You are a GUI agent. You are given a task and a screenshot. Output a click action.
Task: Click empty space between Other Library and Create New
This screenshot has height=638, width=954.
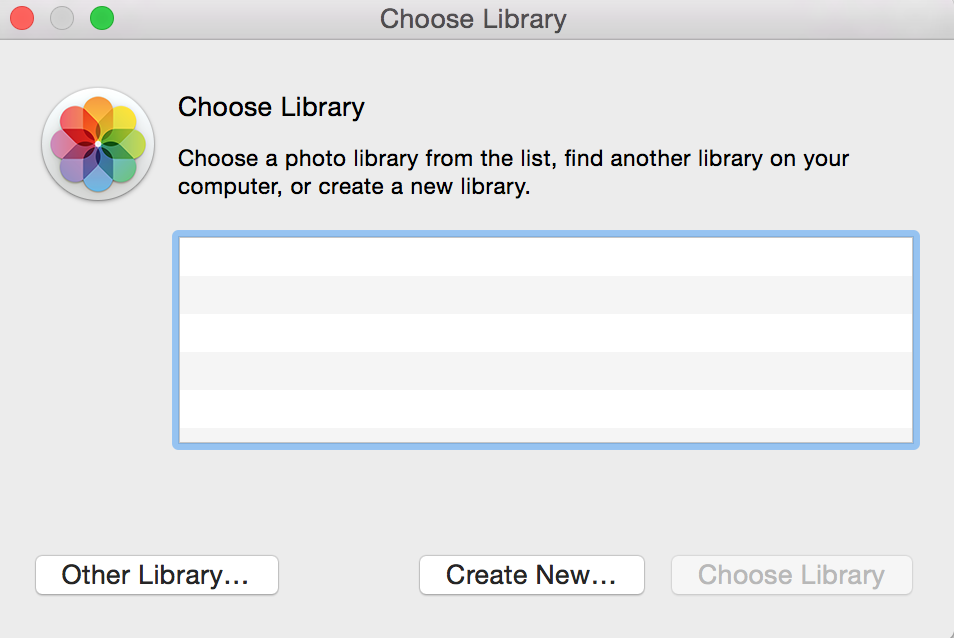[348, 575]
